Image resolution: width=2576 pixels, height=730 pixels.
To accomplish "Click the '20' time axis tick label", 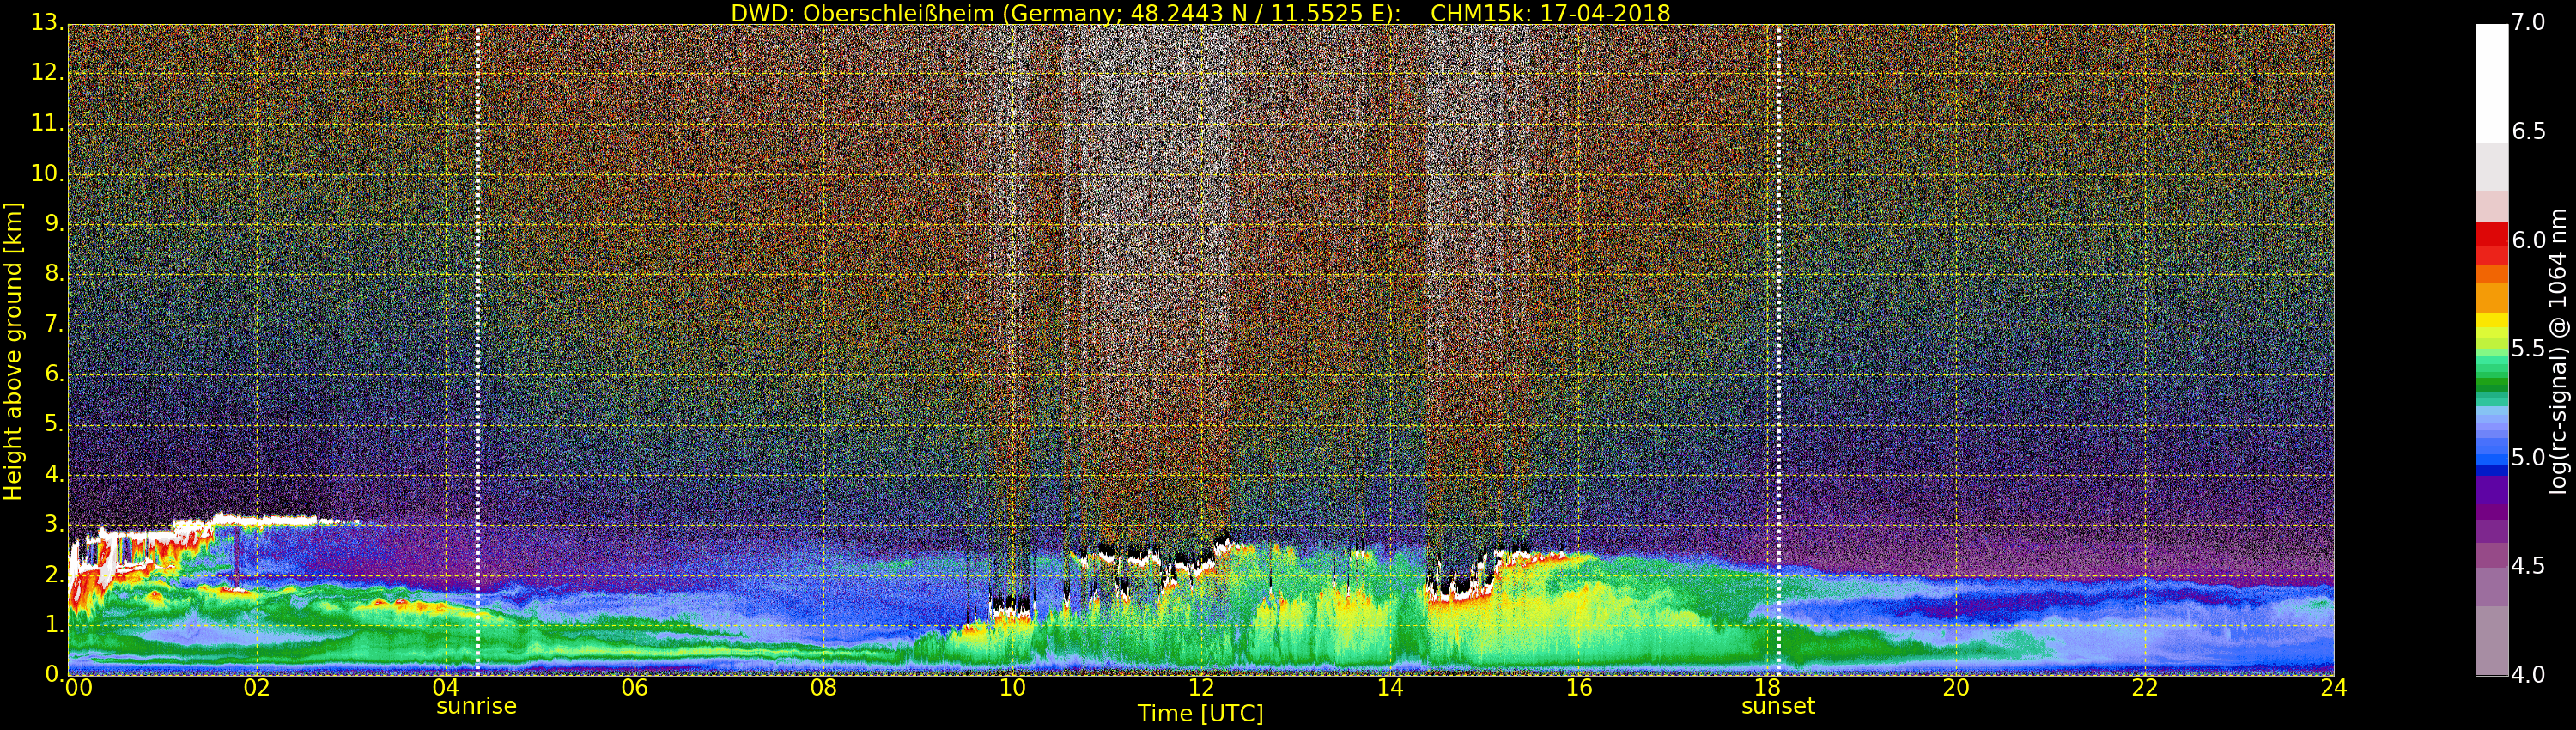I will click(x=1956, y=687).
